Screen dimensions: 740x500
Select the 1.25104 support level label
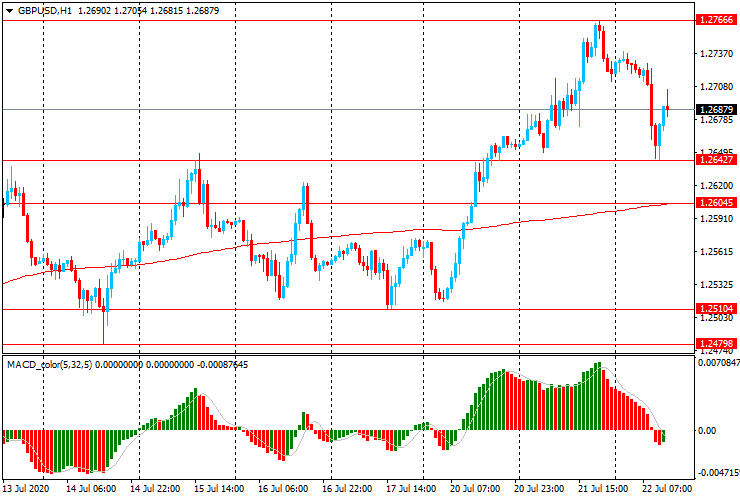(716, 309)
